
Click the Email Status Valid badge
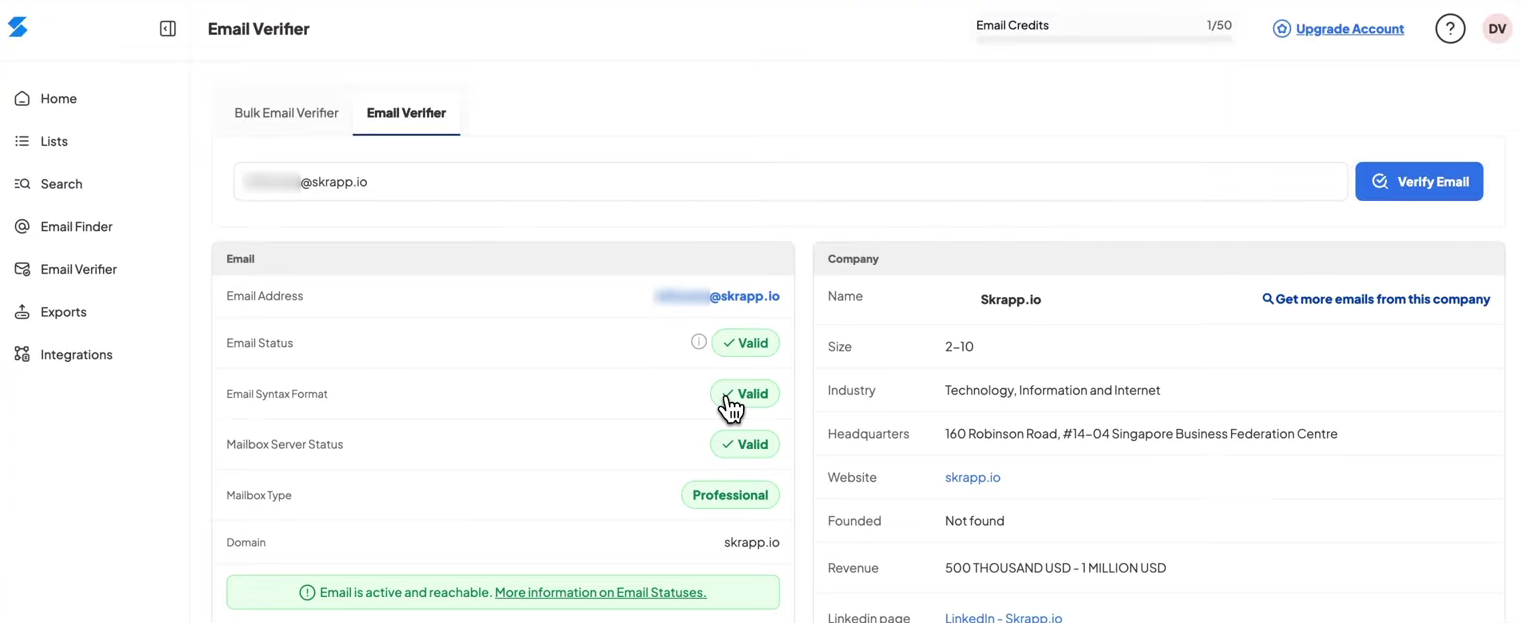click(x=745, y=342)
